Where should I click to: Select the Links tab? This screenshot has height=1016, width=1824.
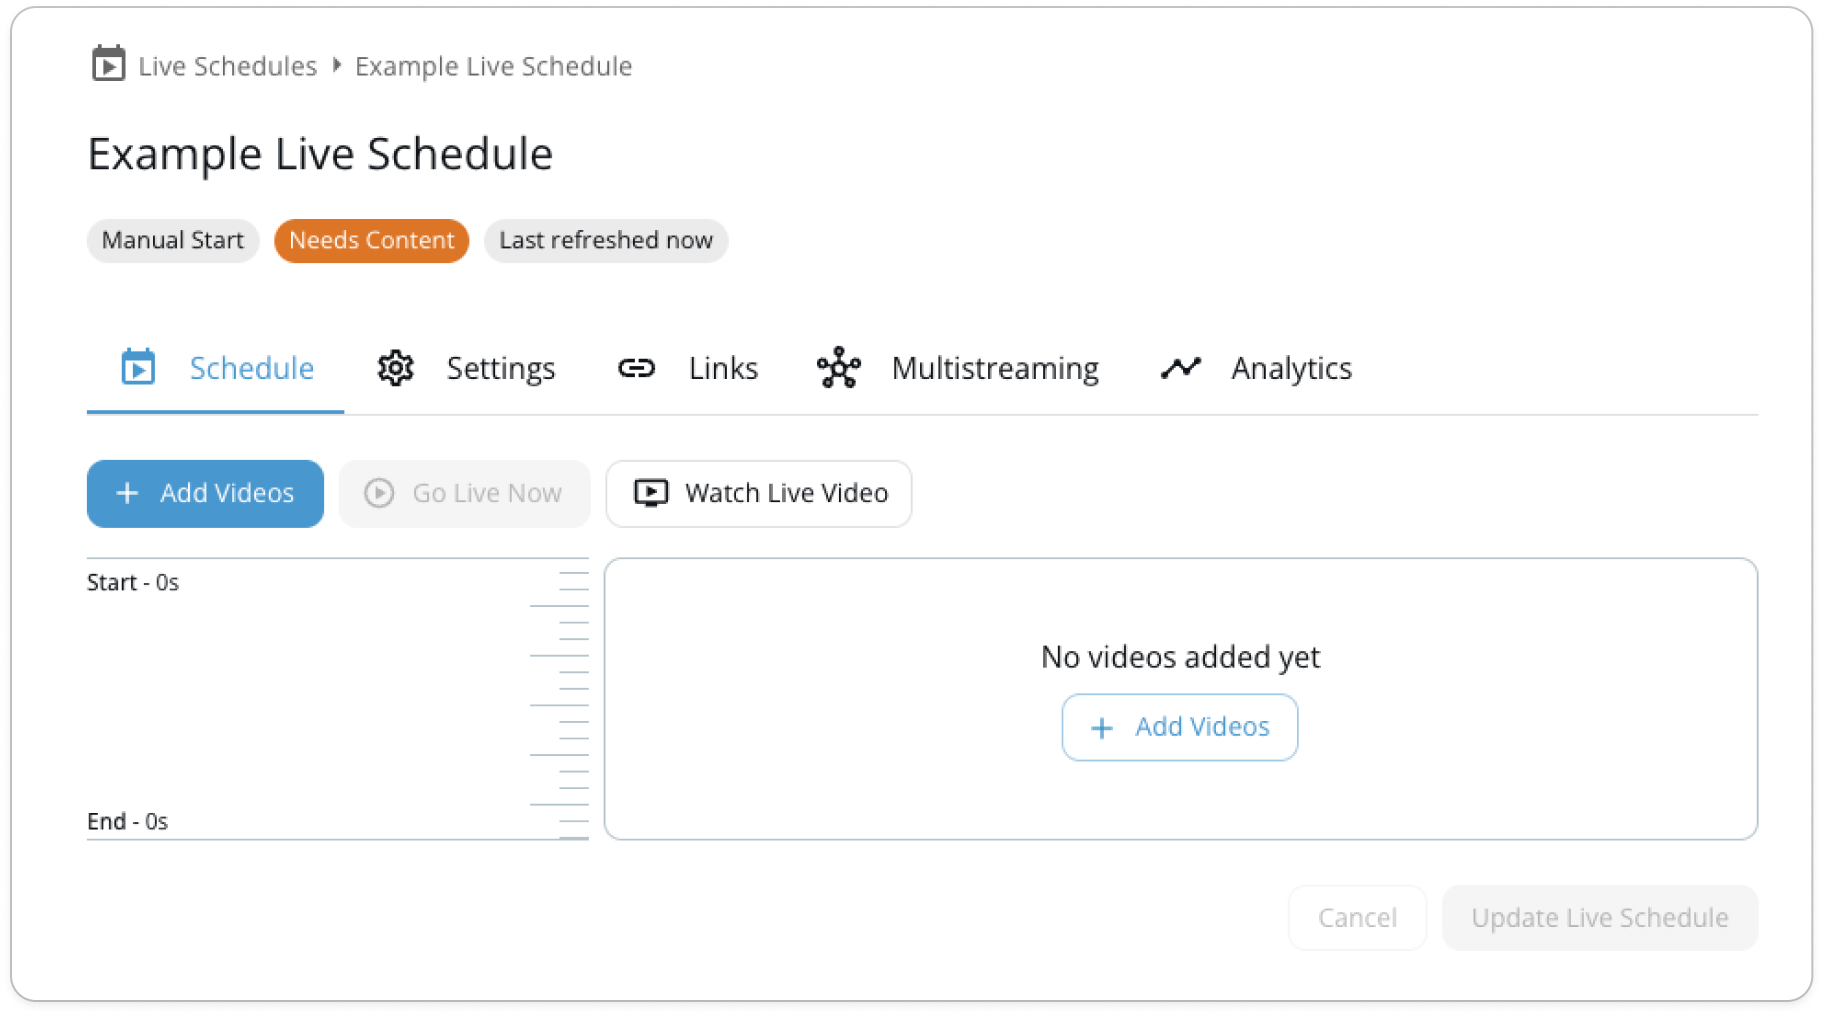point(688,368)
